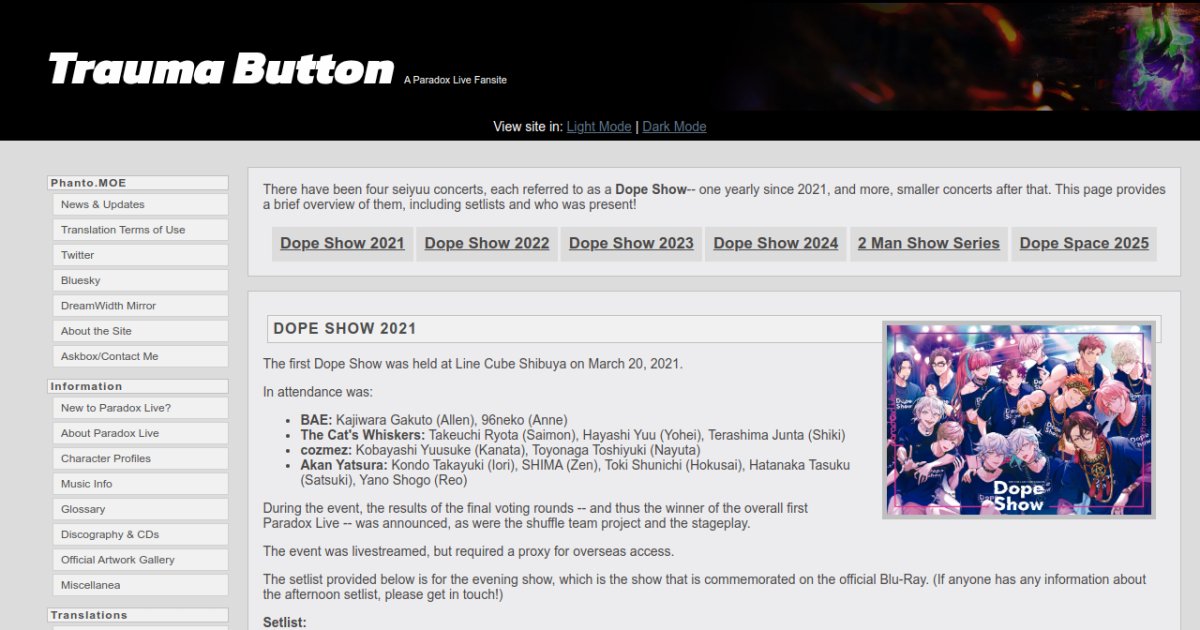Click the Trauma Button site title

(x=221, y=69)
